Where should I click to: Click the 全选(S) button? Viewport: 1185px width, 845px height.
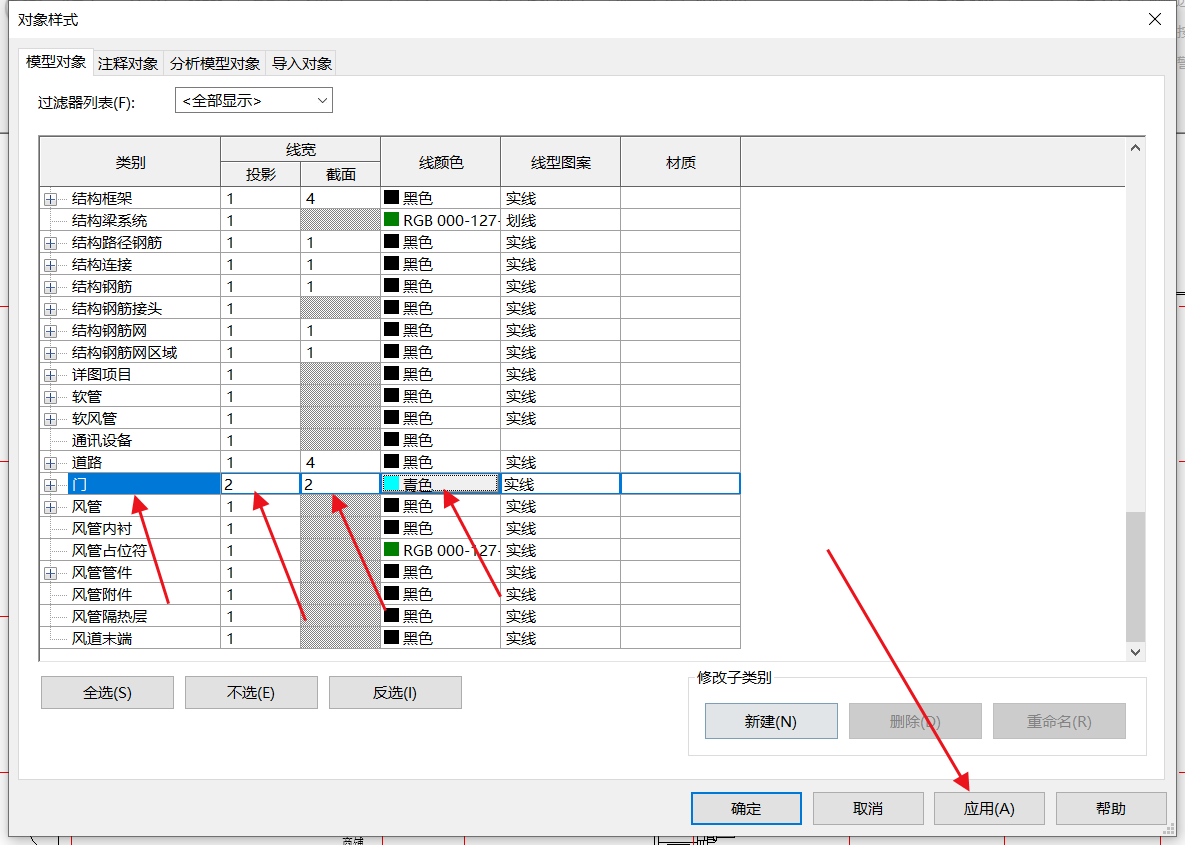[x=107, y=693]
